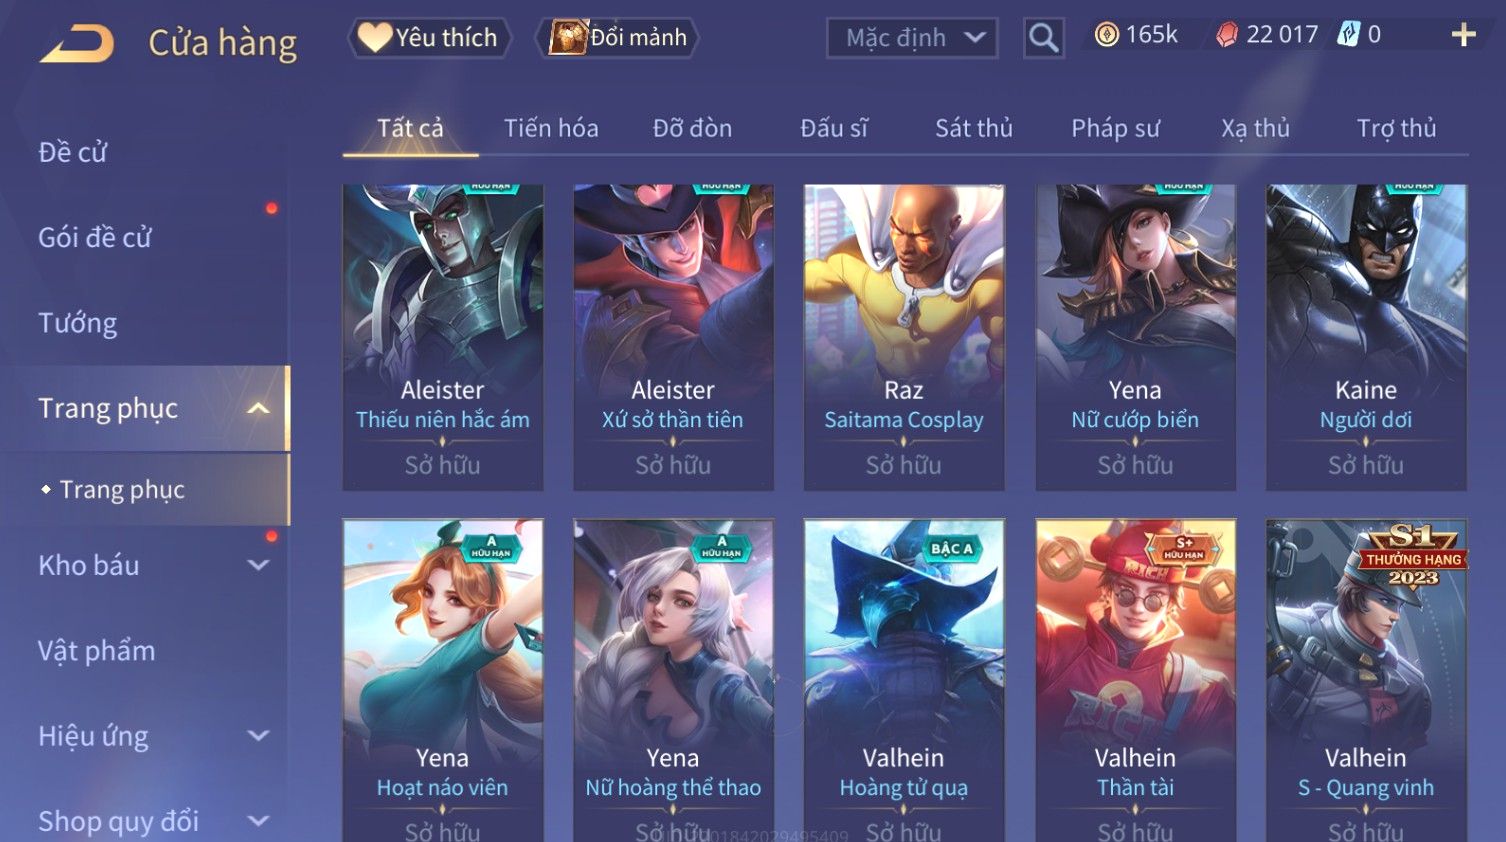Image resolution: width=1506 pixels, height=842 pixels.
Task: Open Yêu thích heart favorites
Action: (429, 38)
